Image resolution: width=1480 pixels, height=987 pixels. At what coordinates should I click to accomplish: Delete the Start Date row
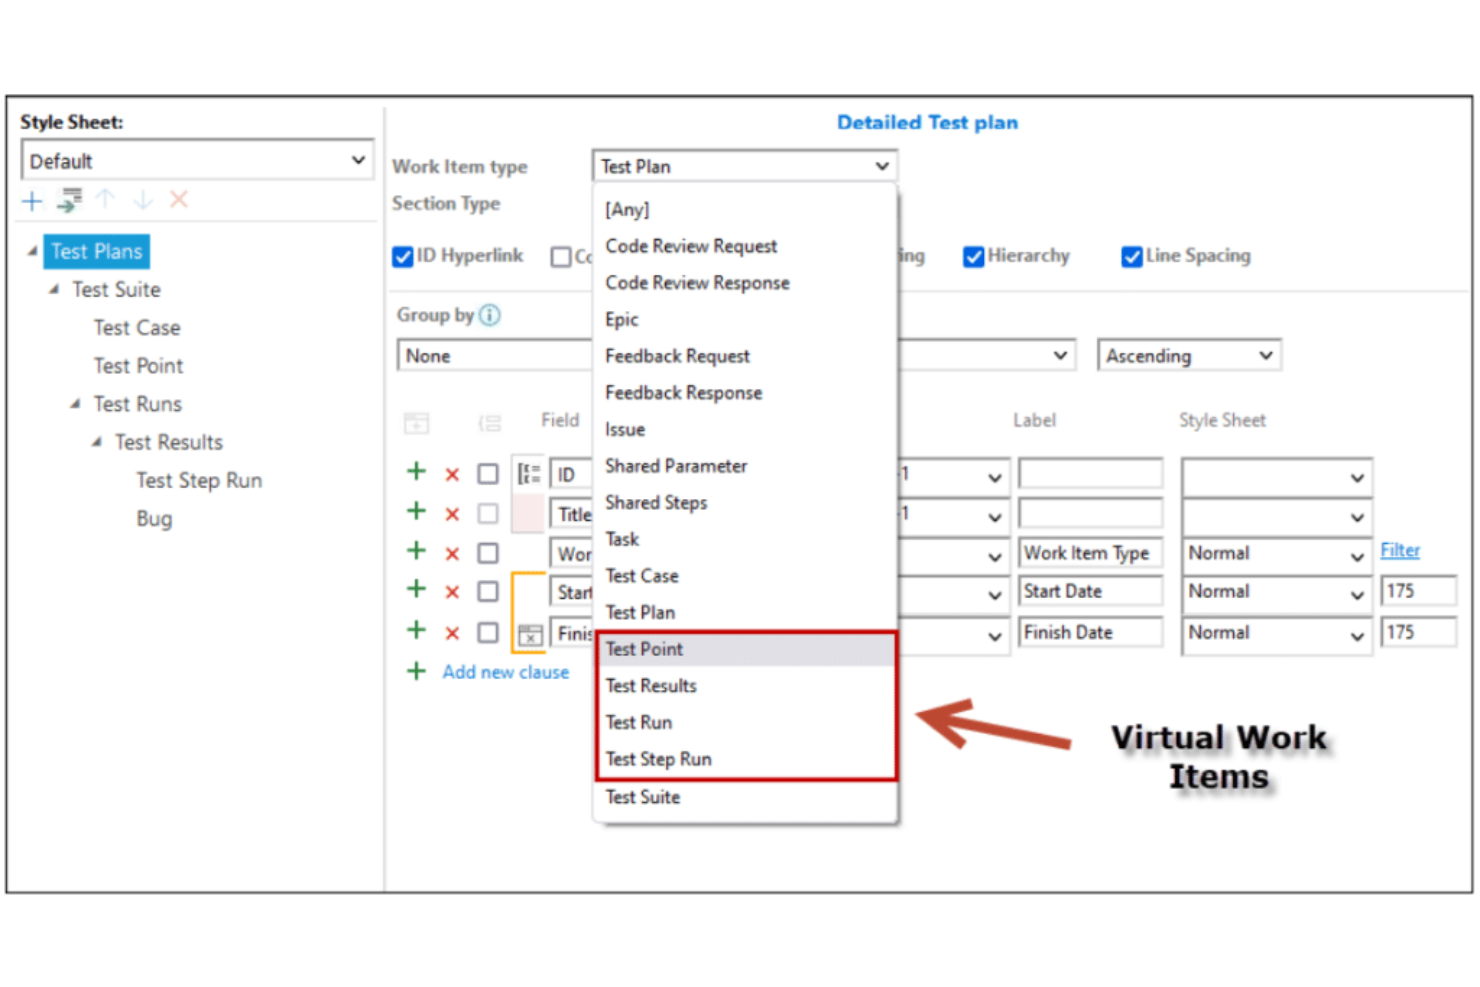pyautogui.click(x=452, y=592)
